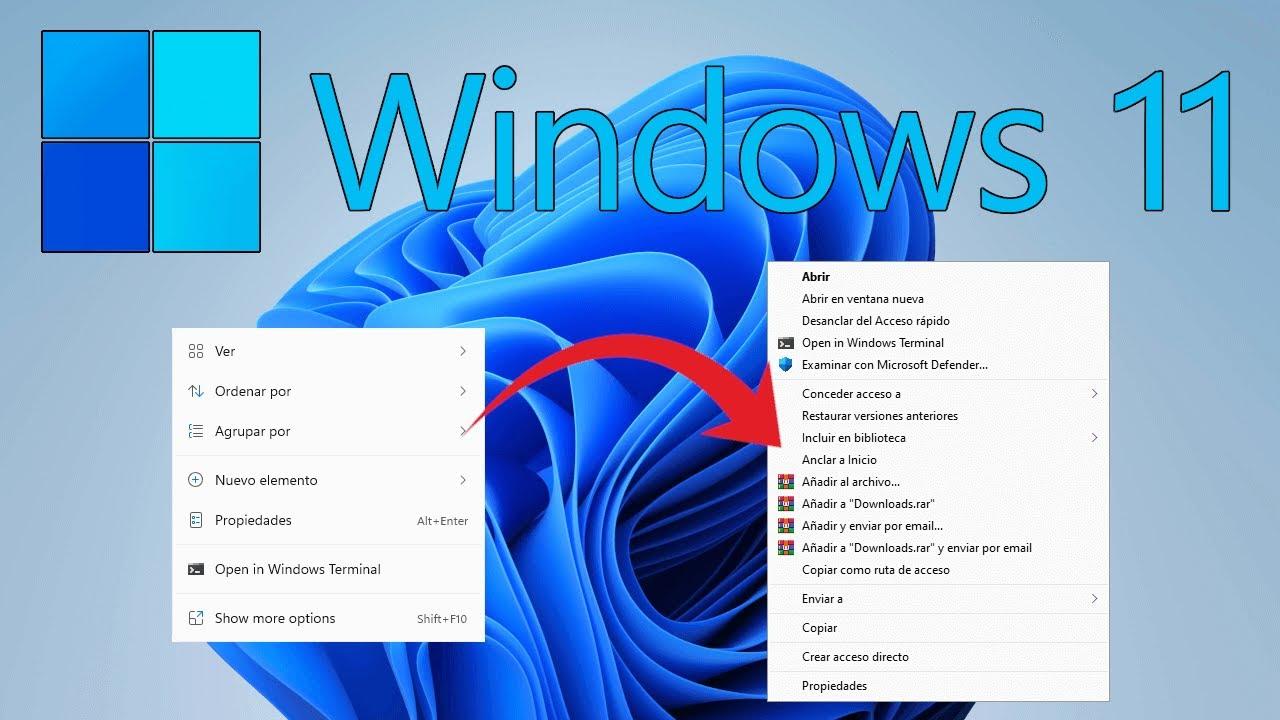The image size is (1280, 720).
Task: Click the WinRAR icon next to "Añadir a Downloads.rar"
Action: pyautogui.click(x=786, y=503)
